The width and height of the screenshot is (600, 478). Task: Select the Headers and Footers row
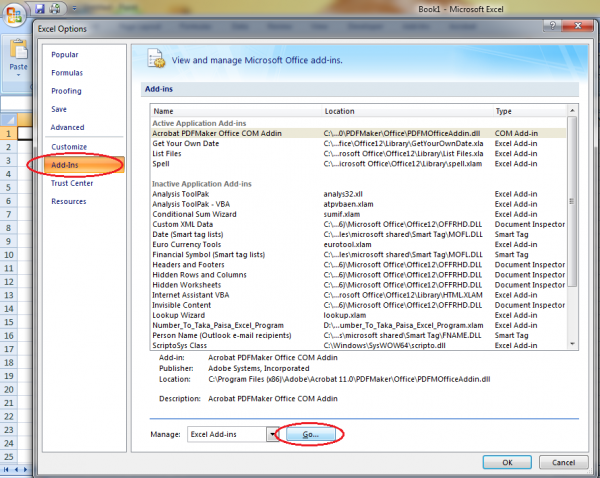[358, 265]
